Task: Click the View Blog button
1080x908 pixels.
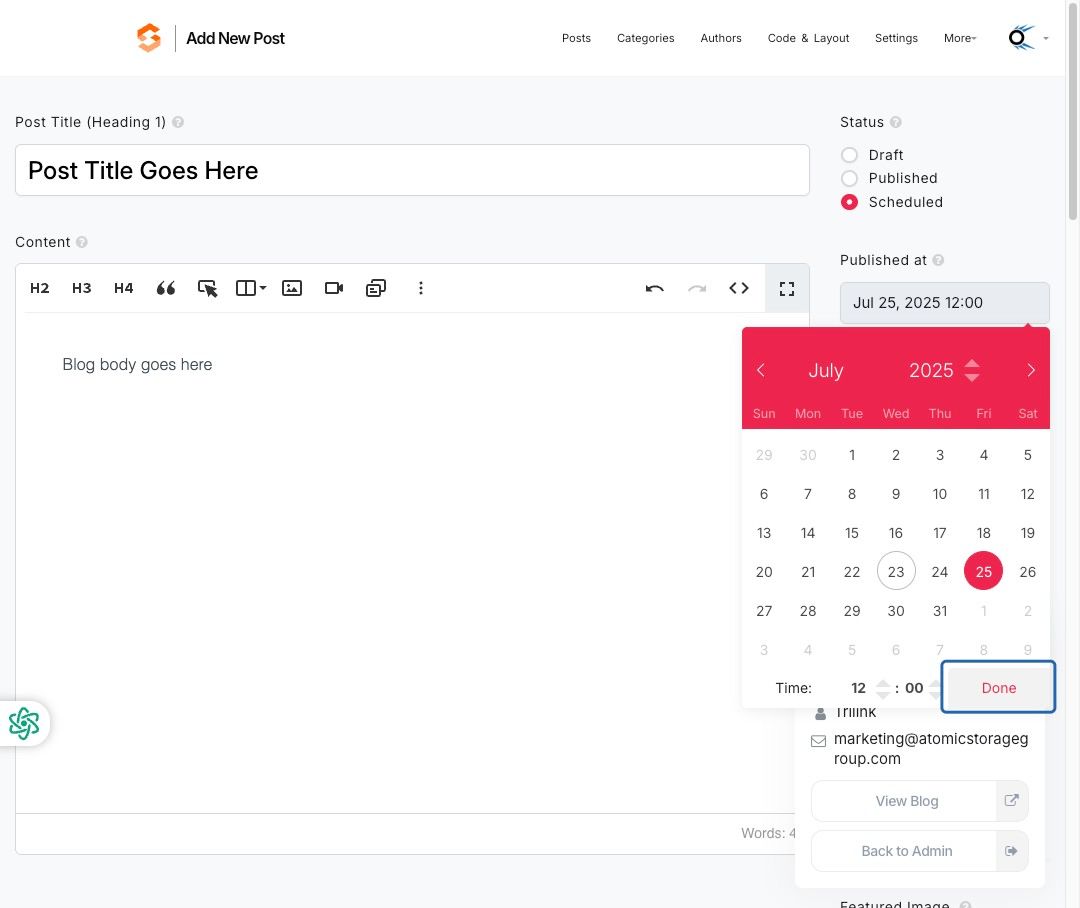Action: click(x=920, y=801)
